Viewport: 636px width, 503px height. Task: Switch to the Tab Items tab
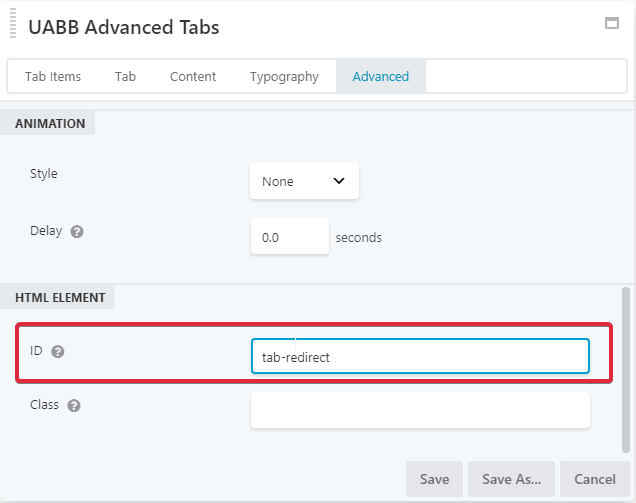(53, 76)
